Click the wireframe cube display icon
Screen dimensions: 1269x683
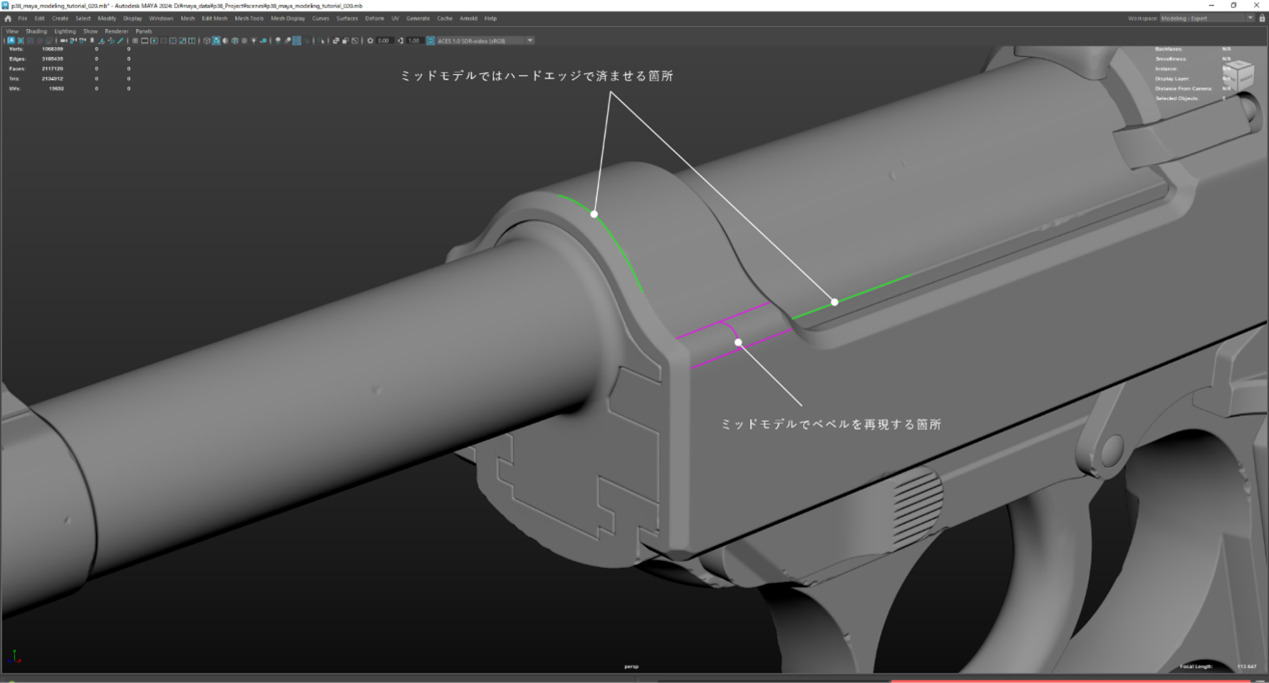tap(207, 41)
